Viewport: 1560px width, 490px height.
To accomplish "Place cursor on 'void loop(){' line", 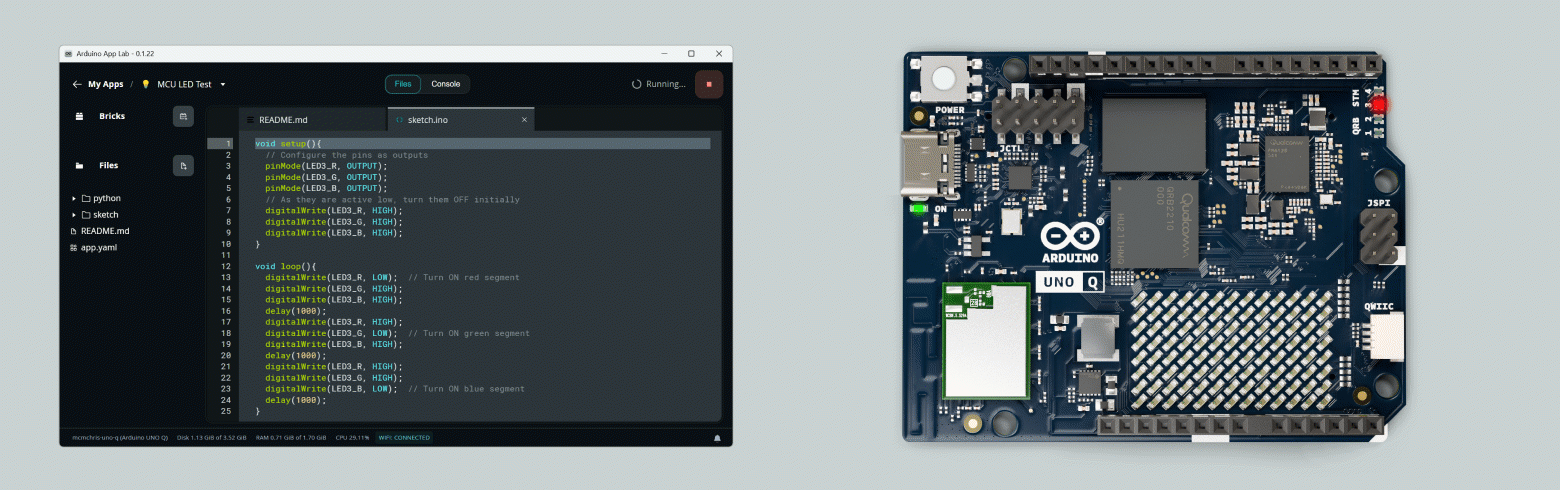I will [x=285, y=266].
